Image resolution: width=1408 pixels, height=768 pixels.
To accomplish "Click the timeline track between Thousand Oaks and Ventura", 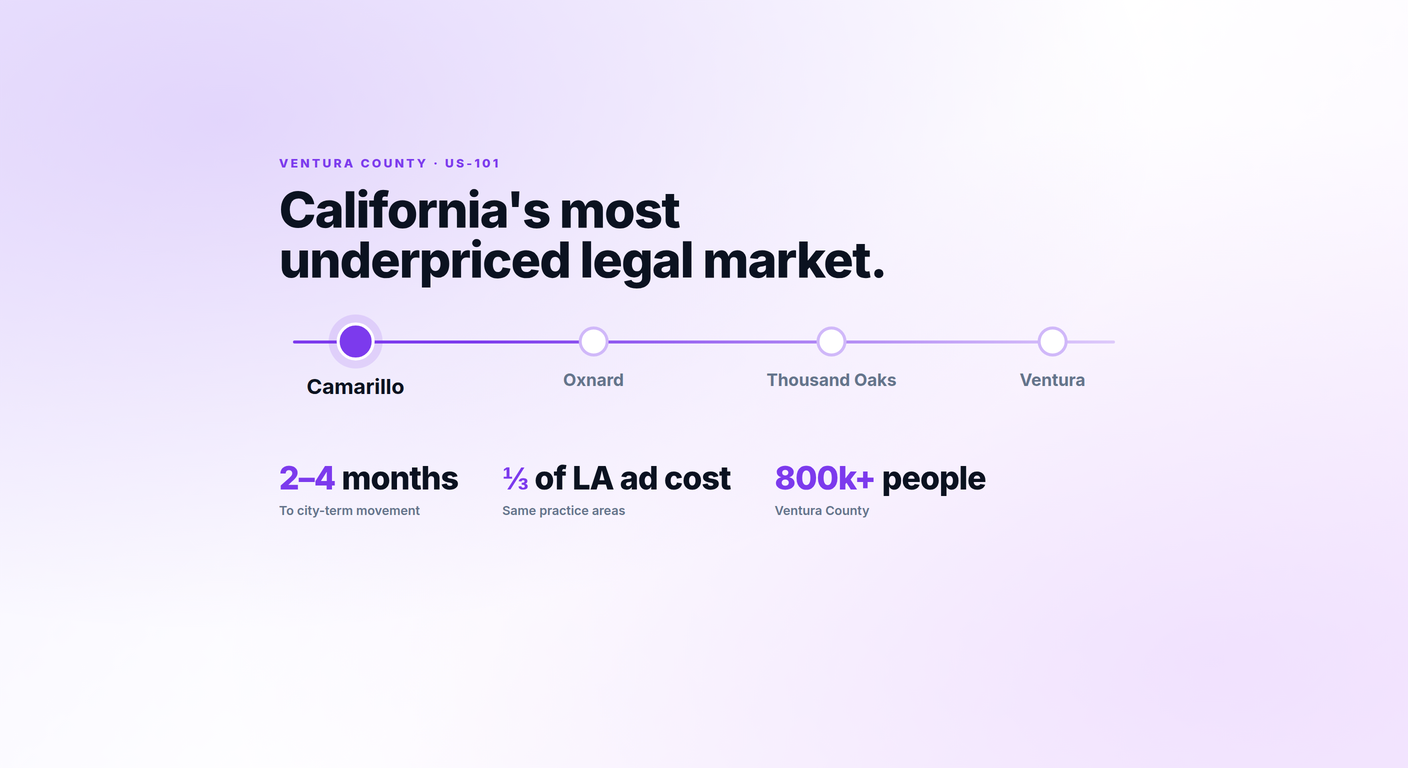I will [942, 342].
